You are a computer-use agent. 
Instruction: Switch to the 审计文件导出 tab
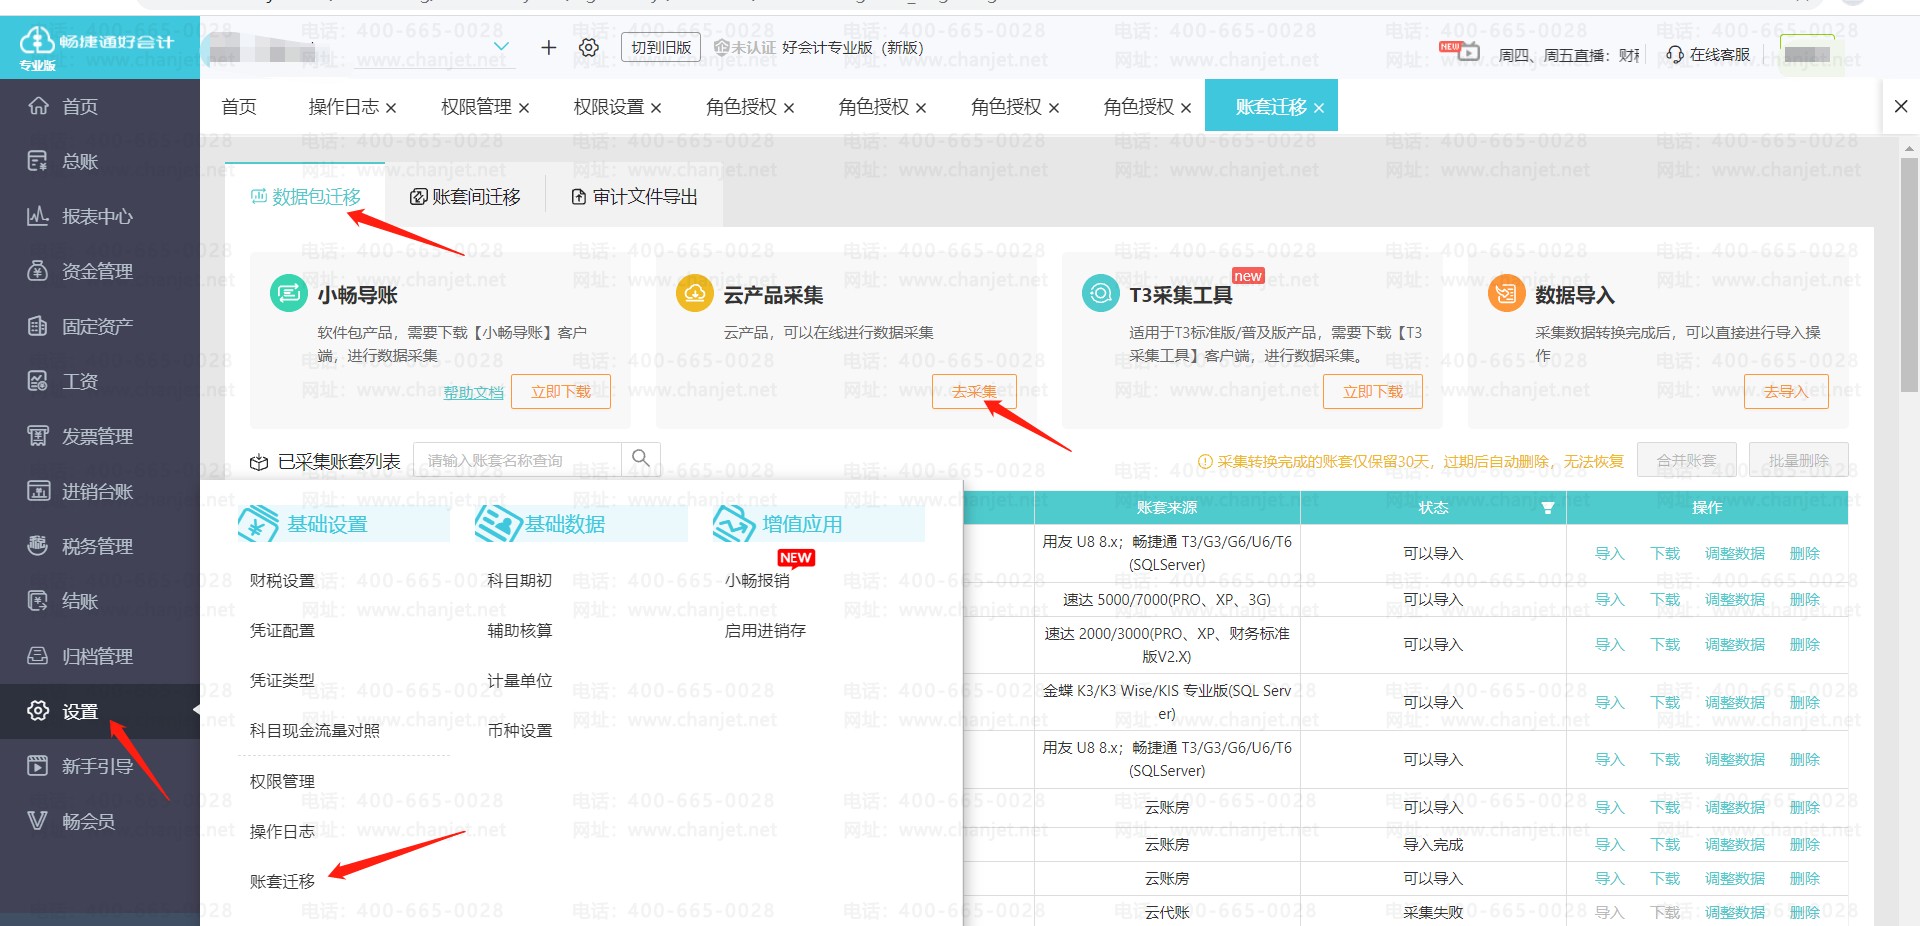point(634,197)
